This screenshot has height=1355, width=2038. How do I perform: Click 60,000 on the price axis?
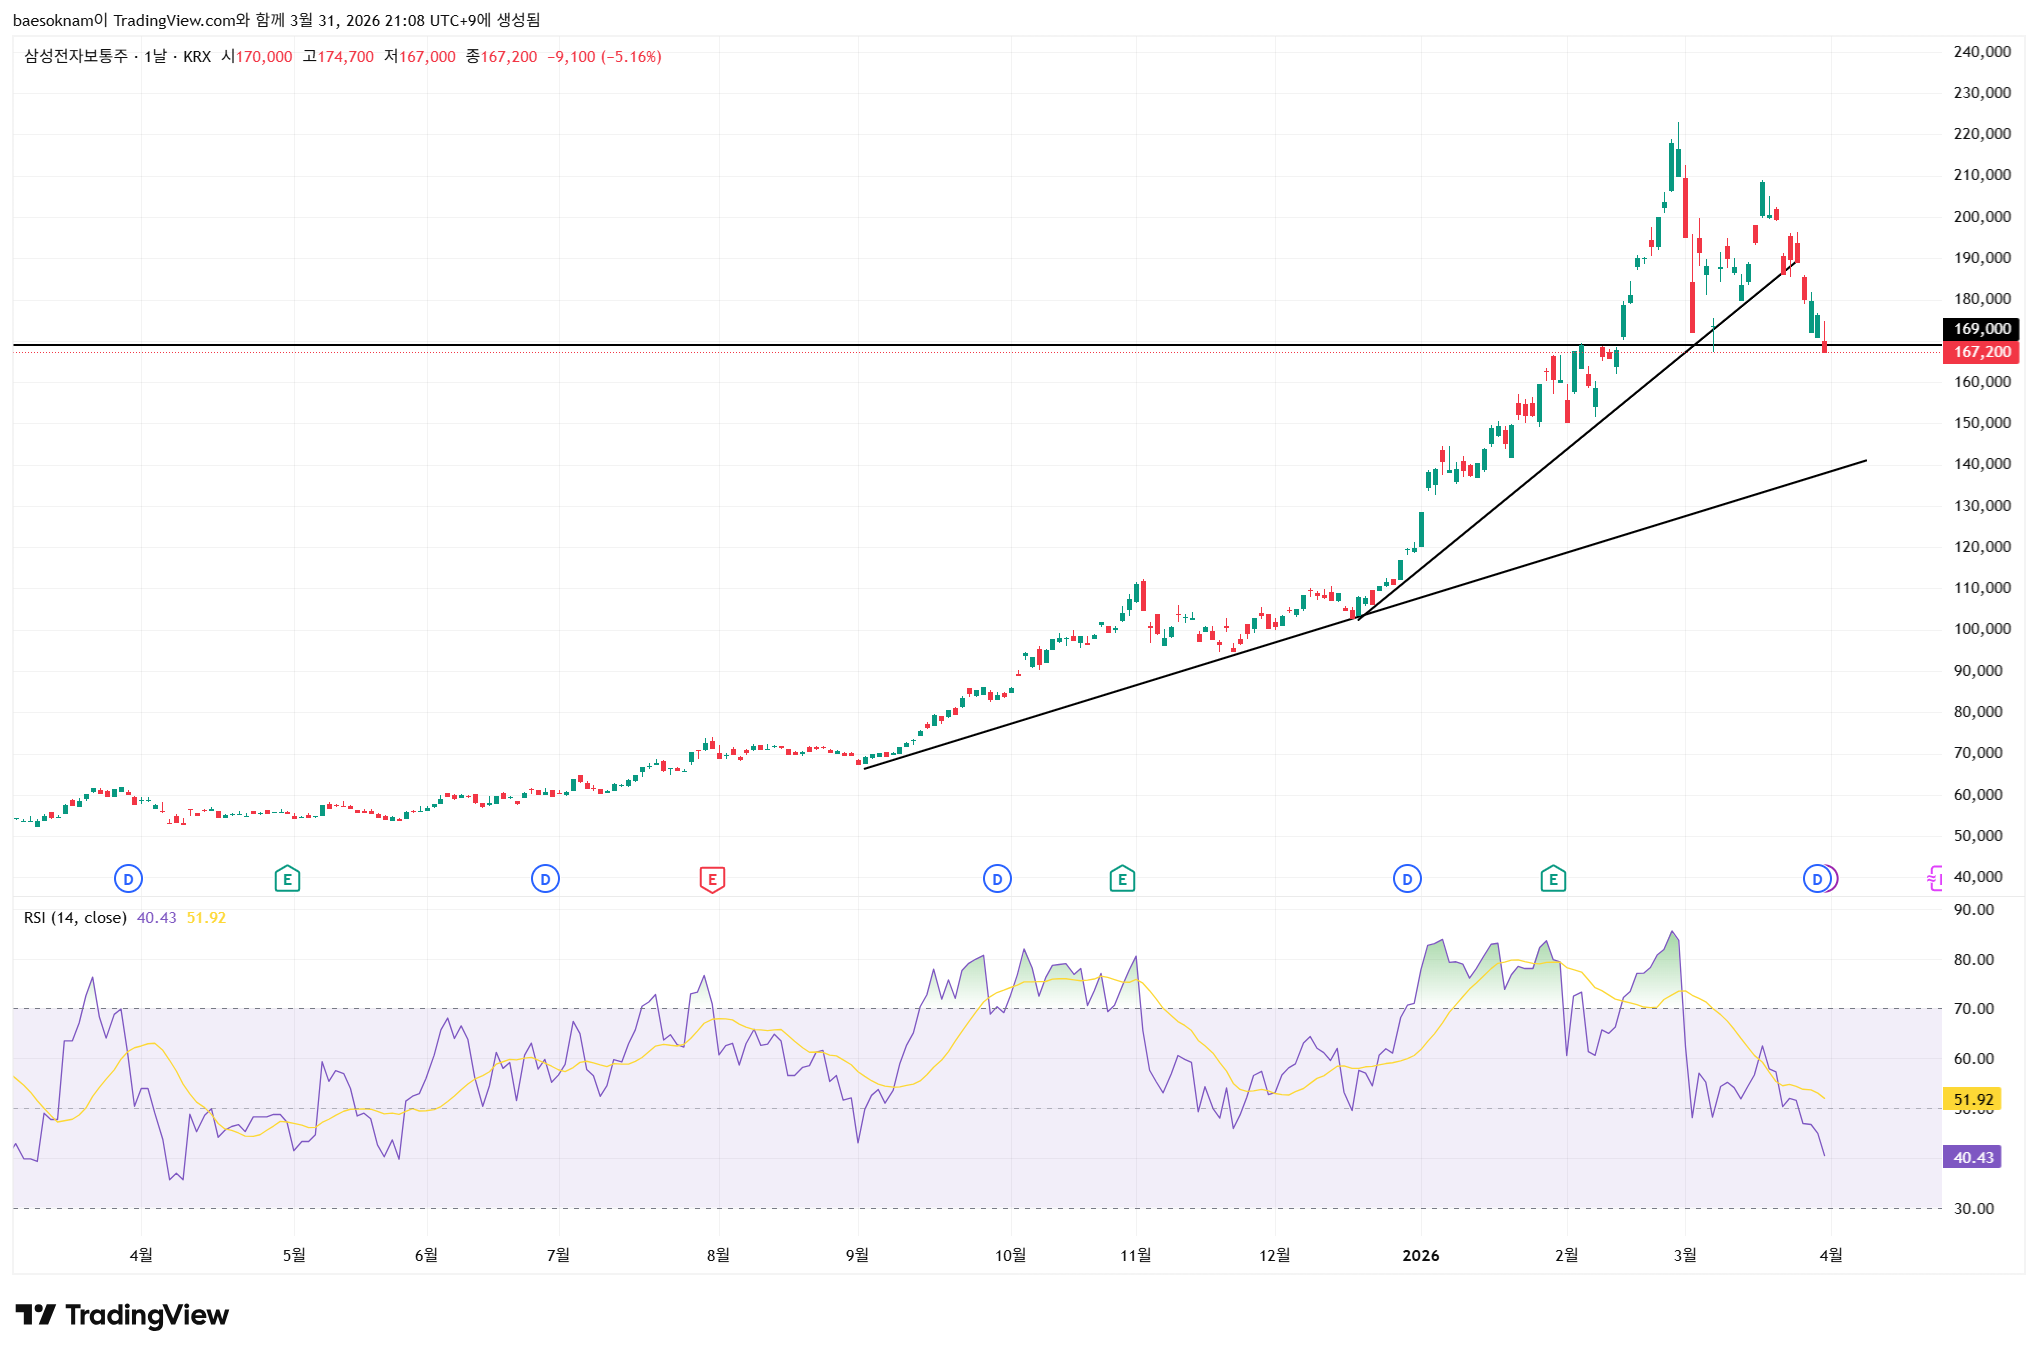tap(1978, 795)
